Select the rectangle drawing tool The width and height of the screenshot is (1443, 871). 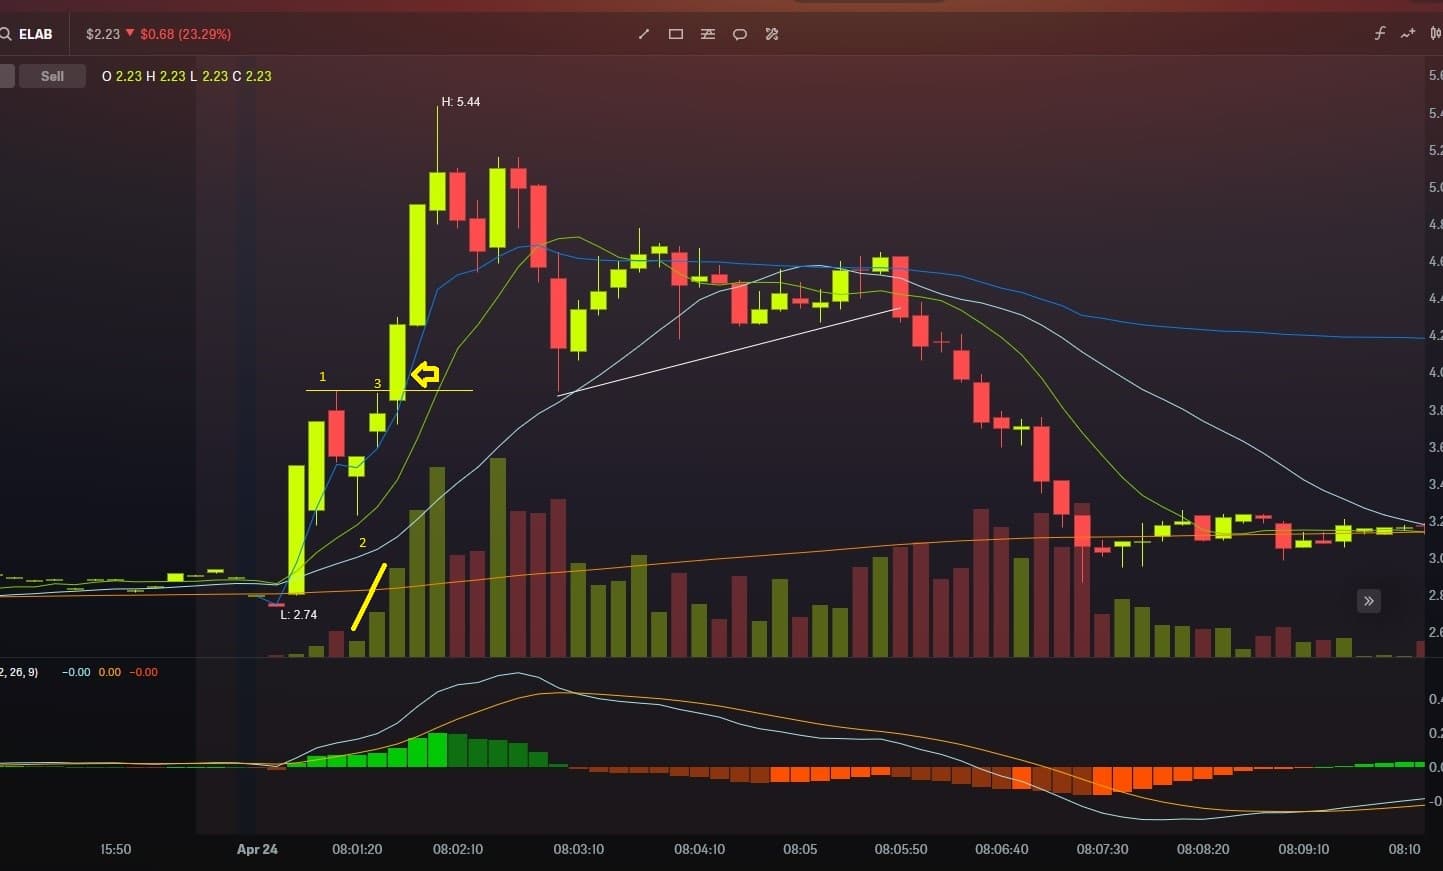pyautogui.click(x=676, y=34)
